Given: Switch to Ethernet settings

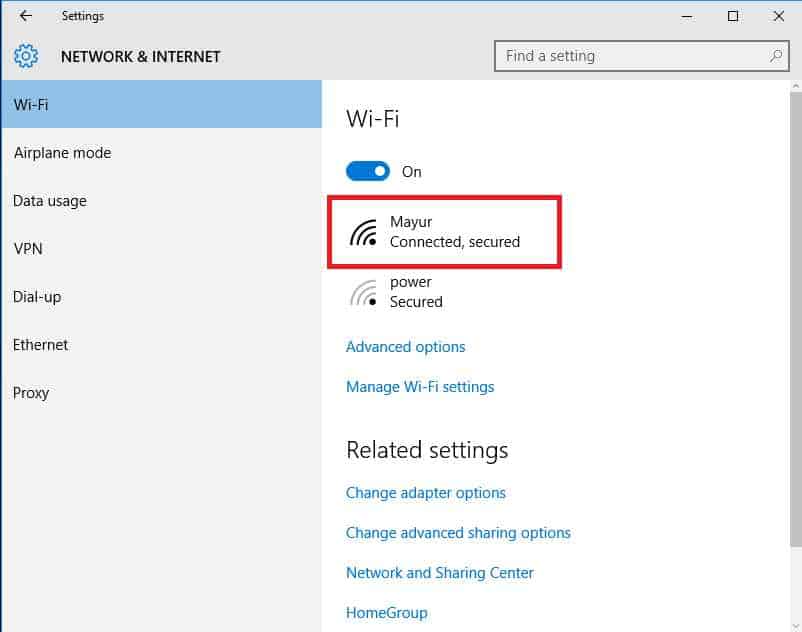Looking at the screenshot, I should click(x=41, y=345).
